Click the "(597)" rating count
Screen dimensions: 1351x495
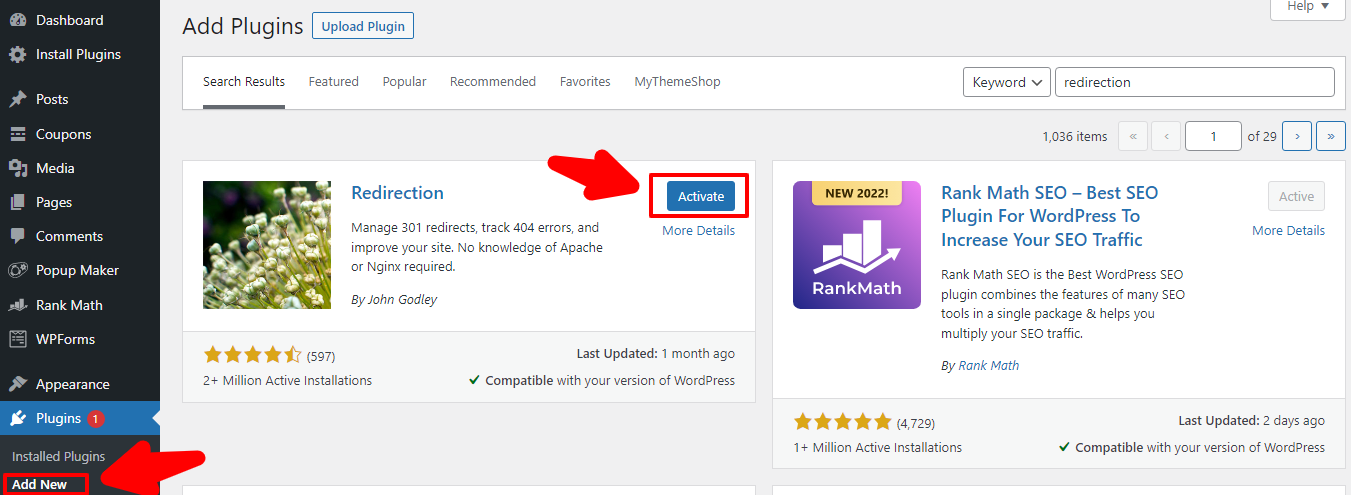tap(321, 356)
